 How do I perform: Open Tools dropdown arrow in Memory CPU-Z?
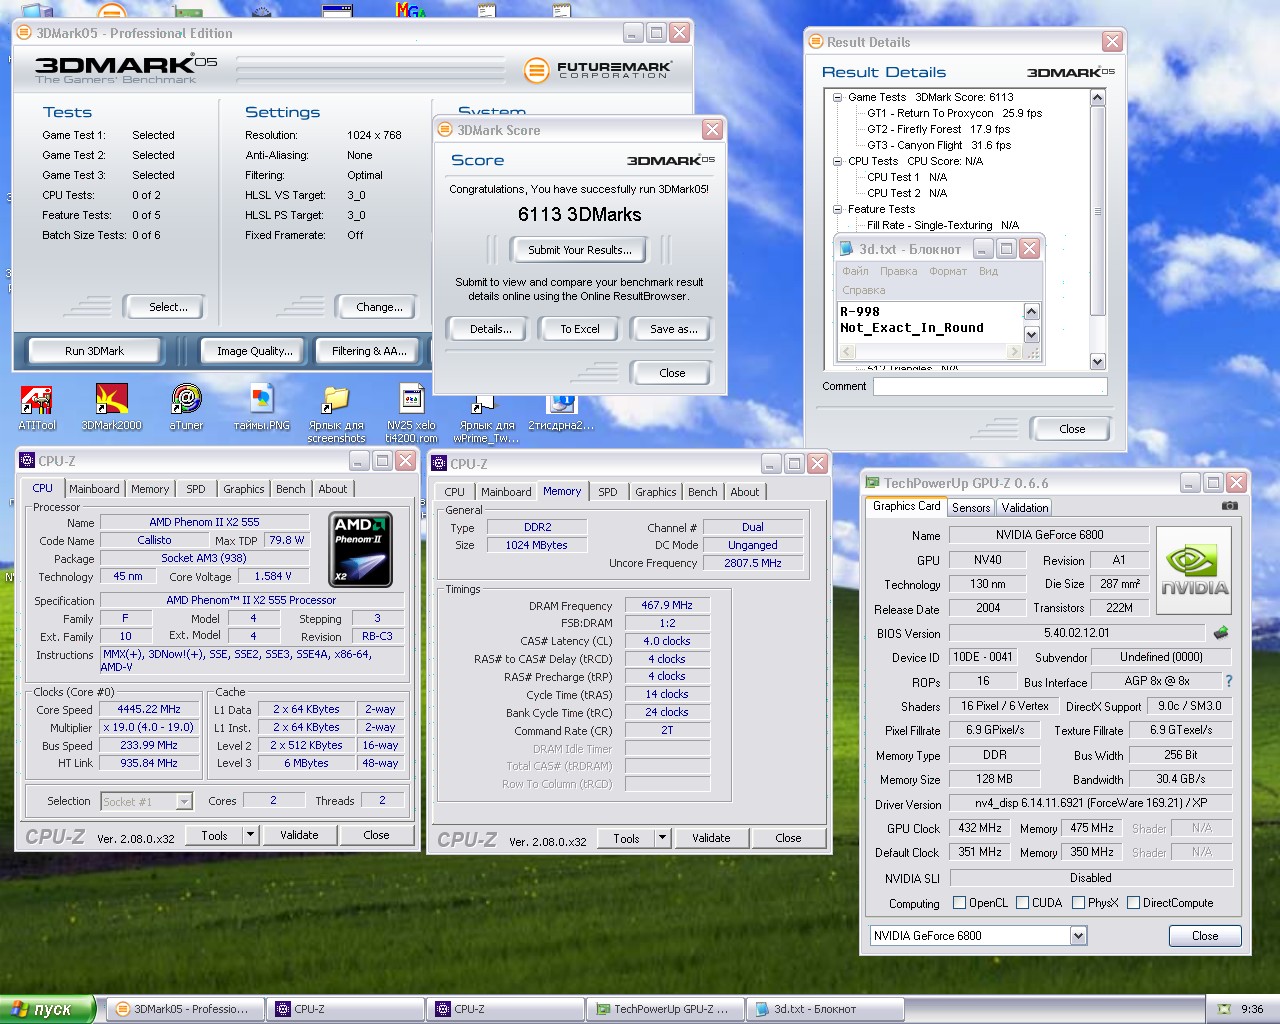pos(663,838)
